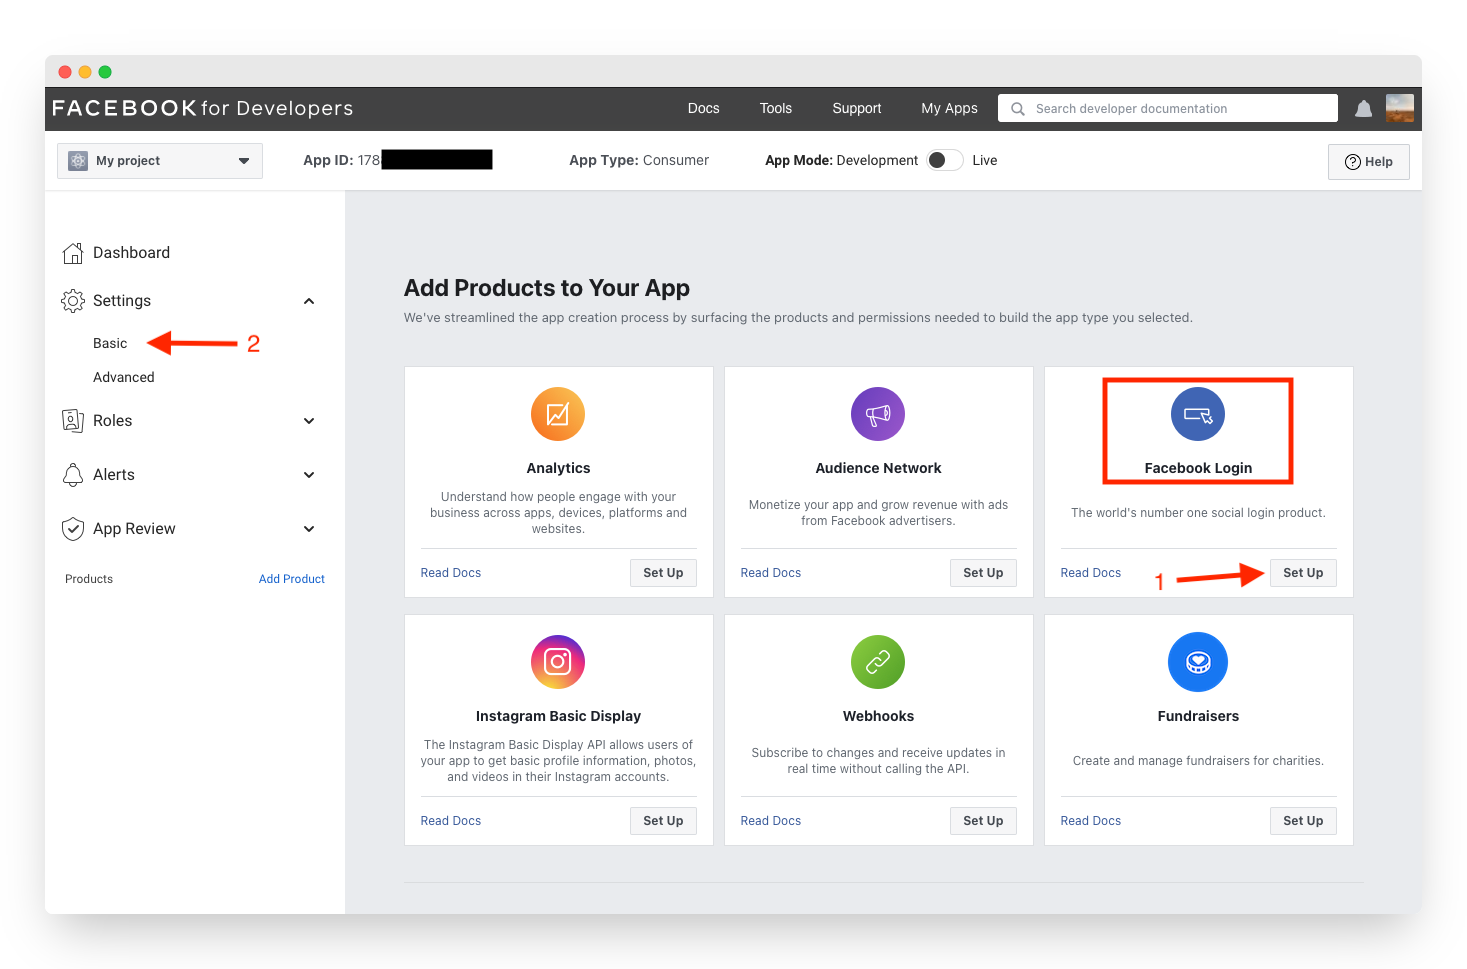Click Set Up for Webhooks
This screenshot has height=969, width=1467.
tap(983, 821)
